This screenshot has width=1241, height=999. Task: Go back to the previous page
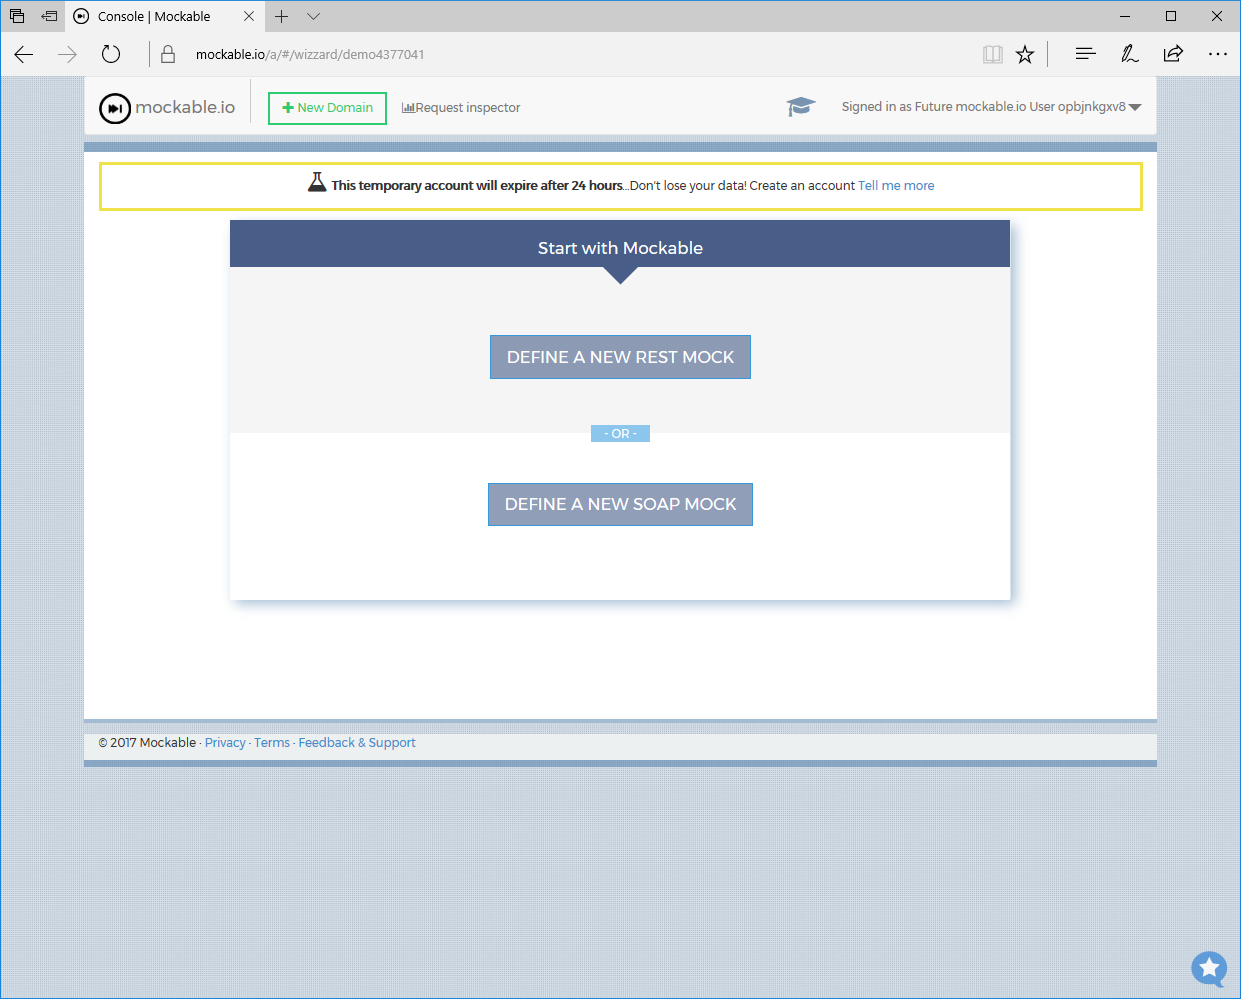(x=24, y=55)
